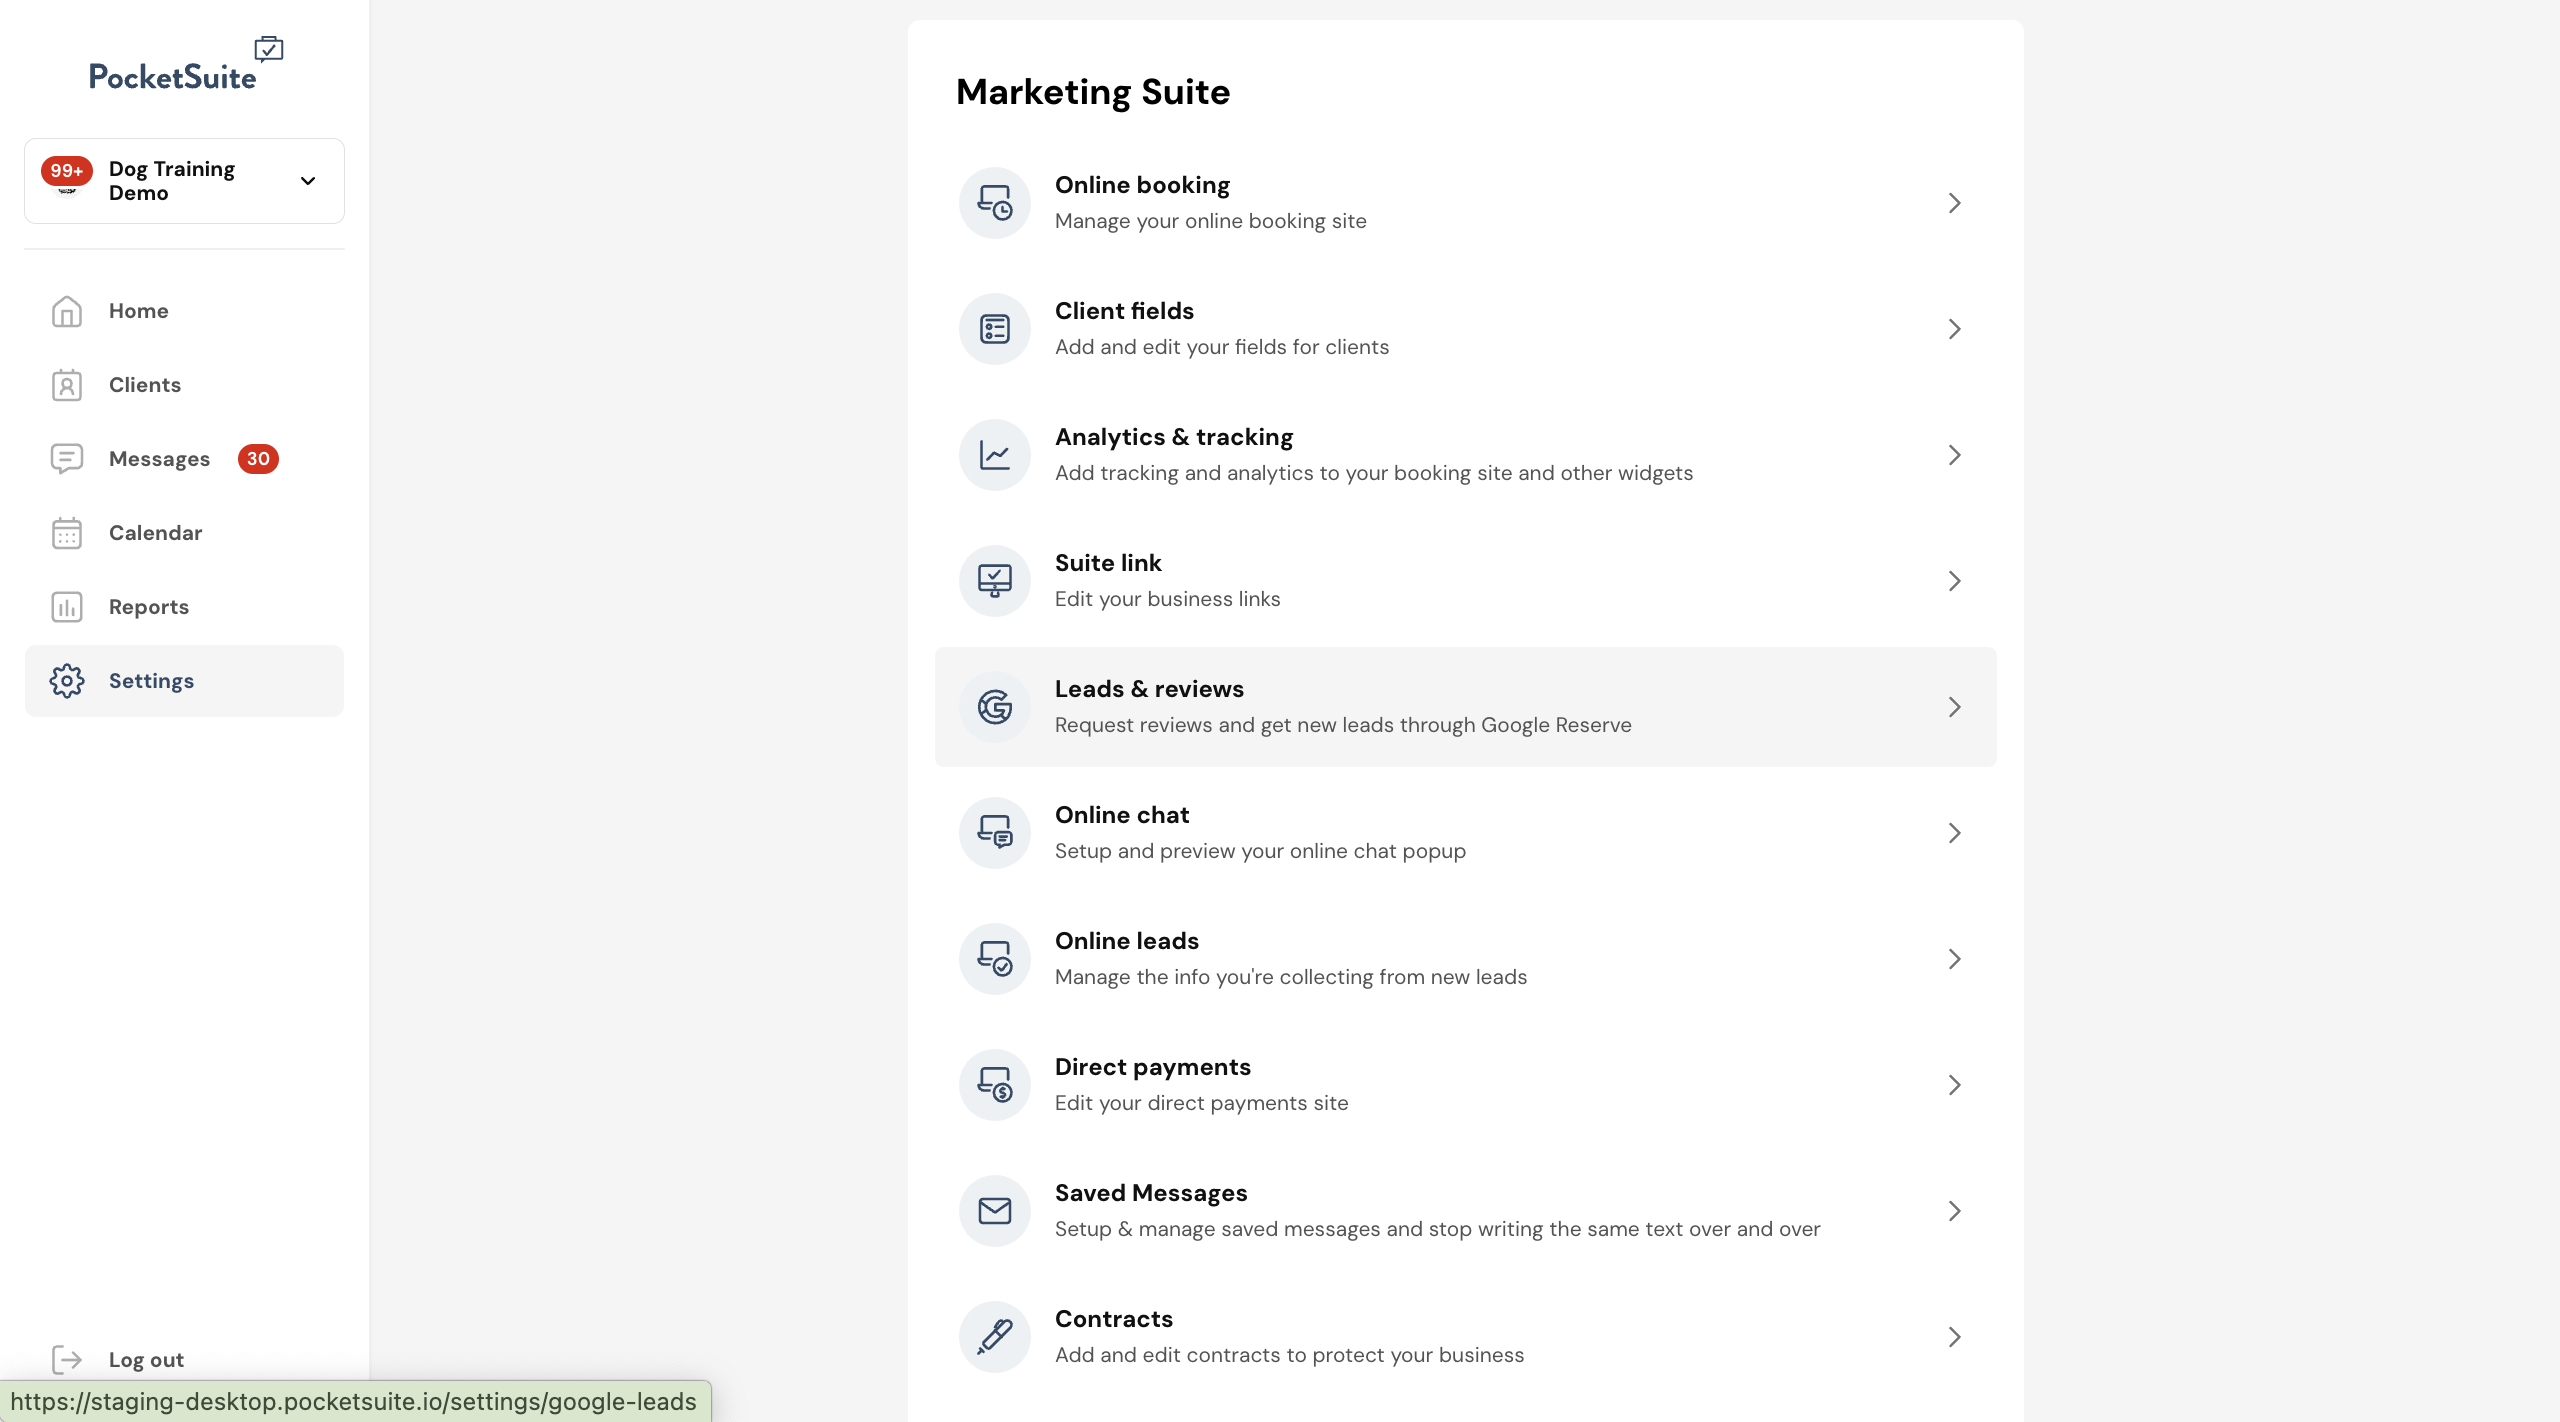
Task: Click the Client fields list icon
Action: coord(994,329)
